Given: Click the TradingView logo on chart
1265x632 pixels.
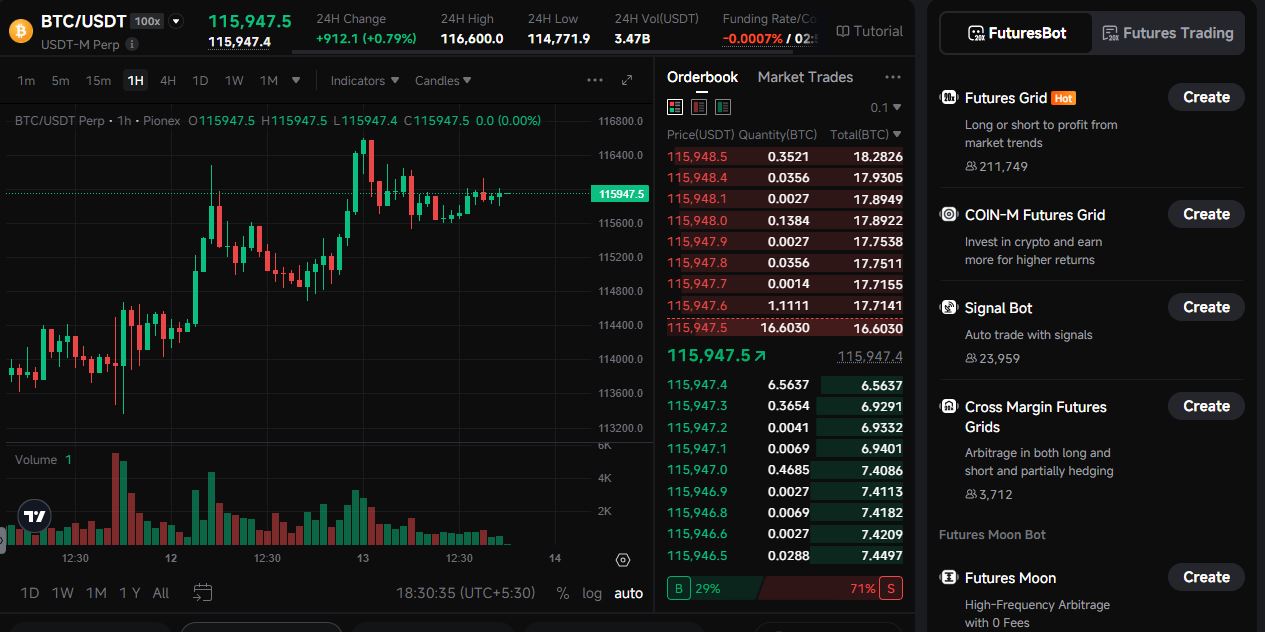Looking at the screenshot, I should 35,517.
